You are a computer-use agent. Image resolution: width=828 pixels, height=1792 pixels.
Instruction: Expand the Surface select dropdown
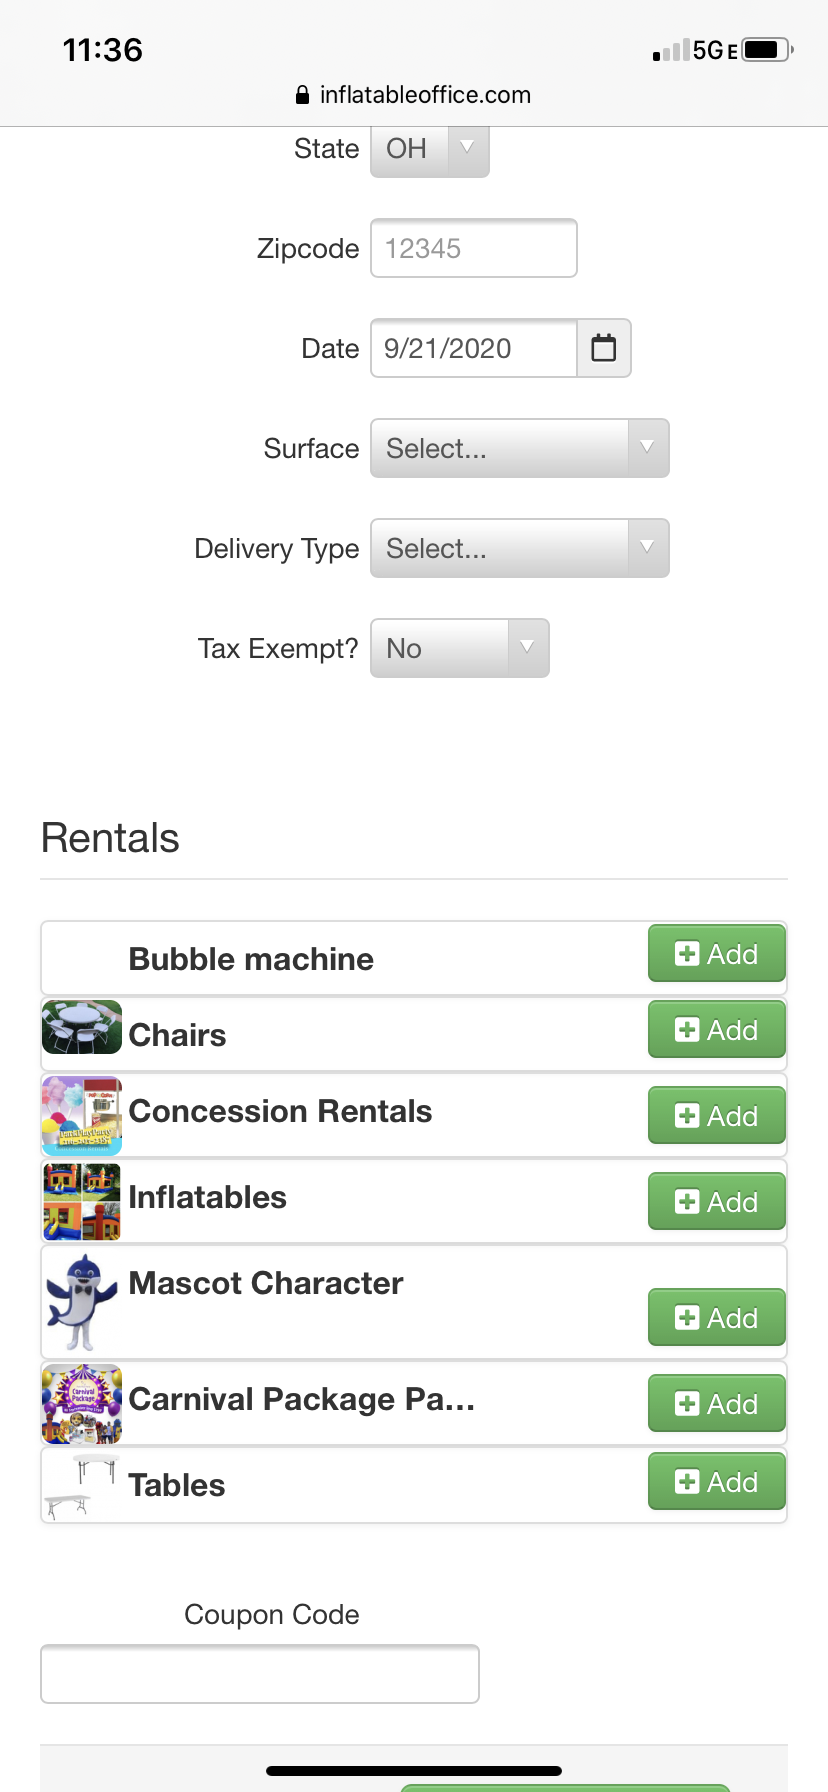click(x=519, y=448)
